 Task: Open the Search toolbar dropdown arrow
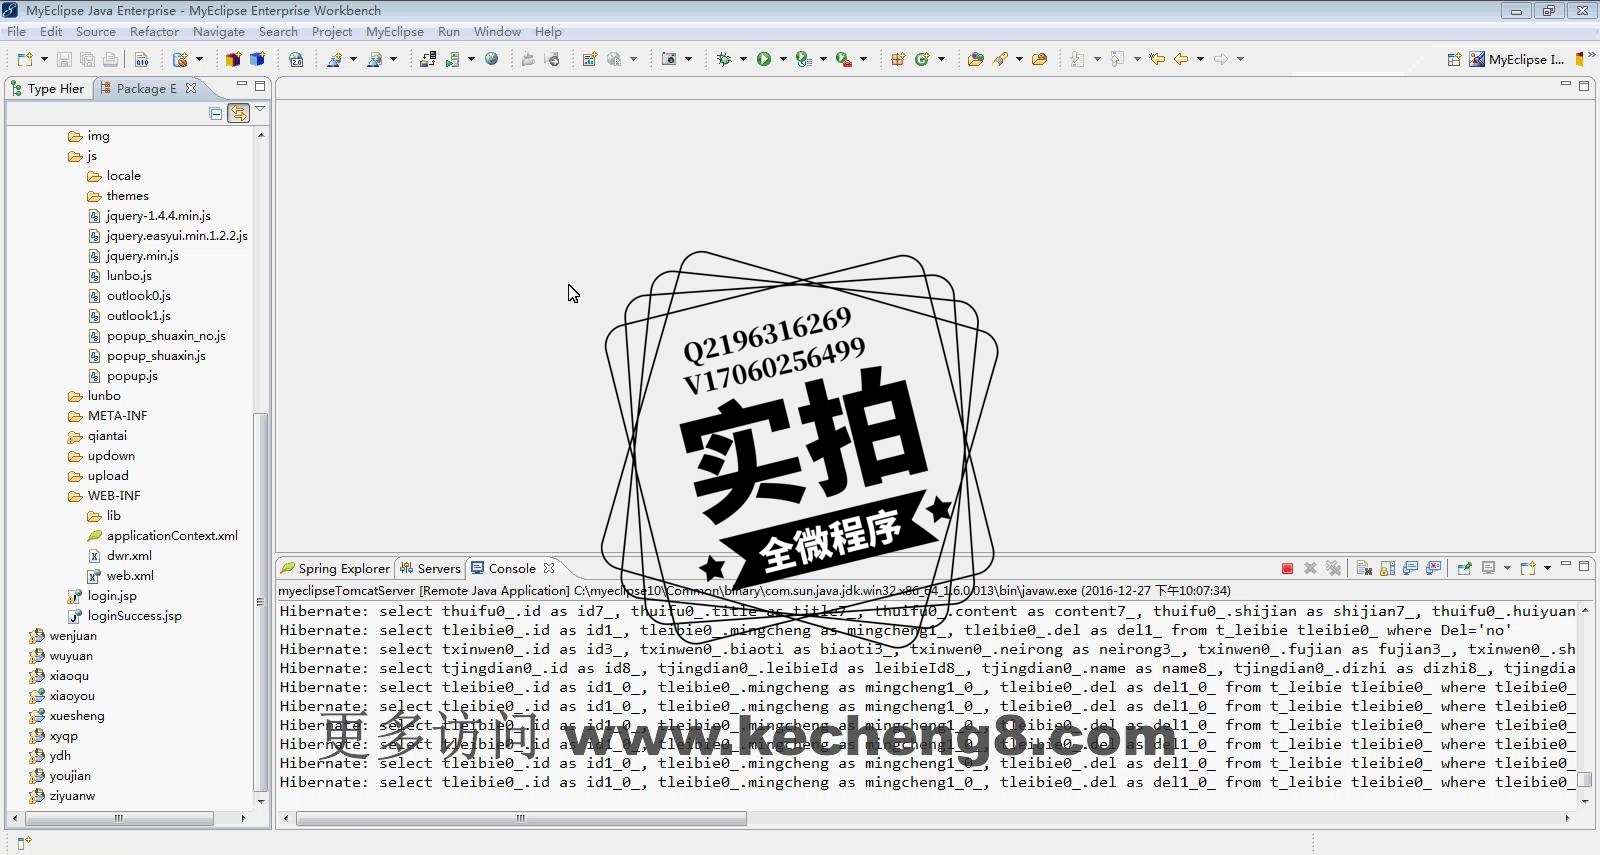coord(1019,59)
